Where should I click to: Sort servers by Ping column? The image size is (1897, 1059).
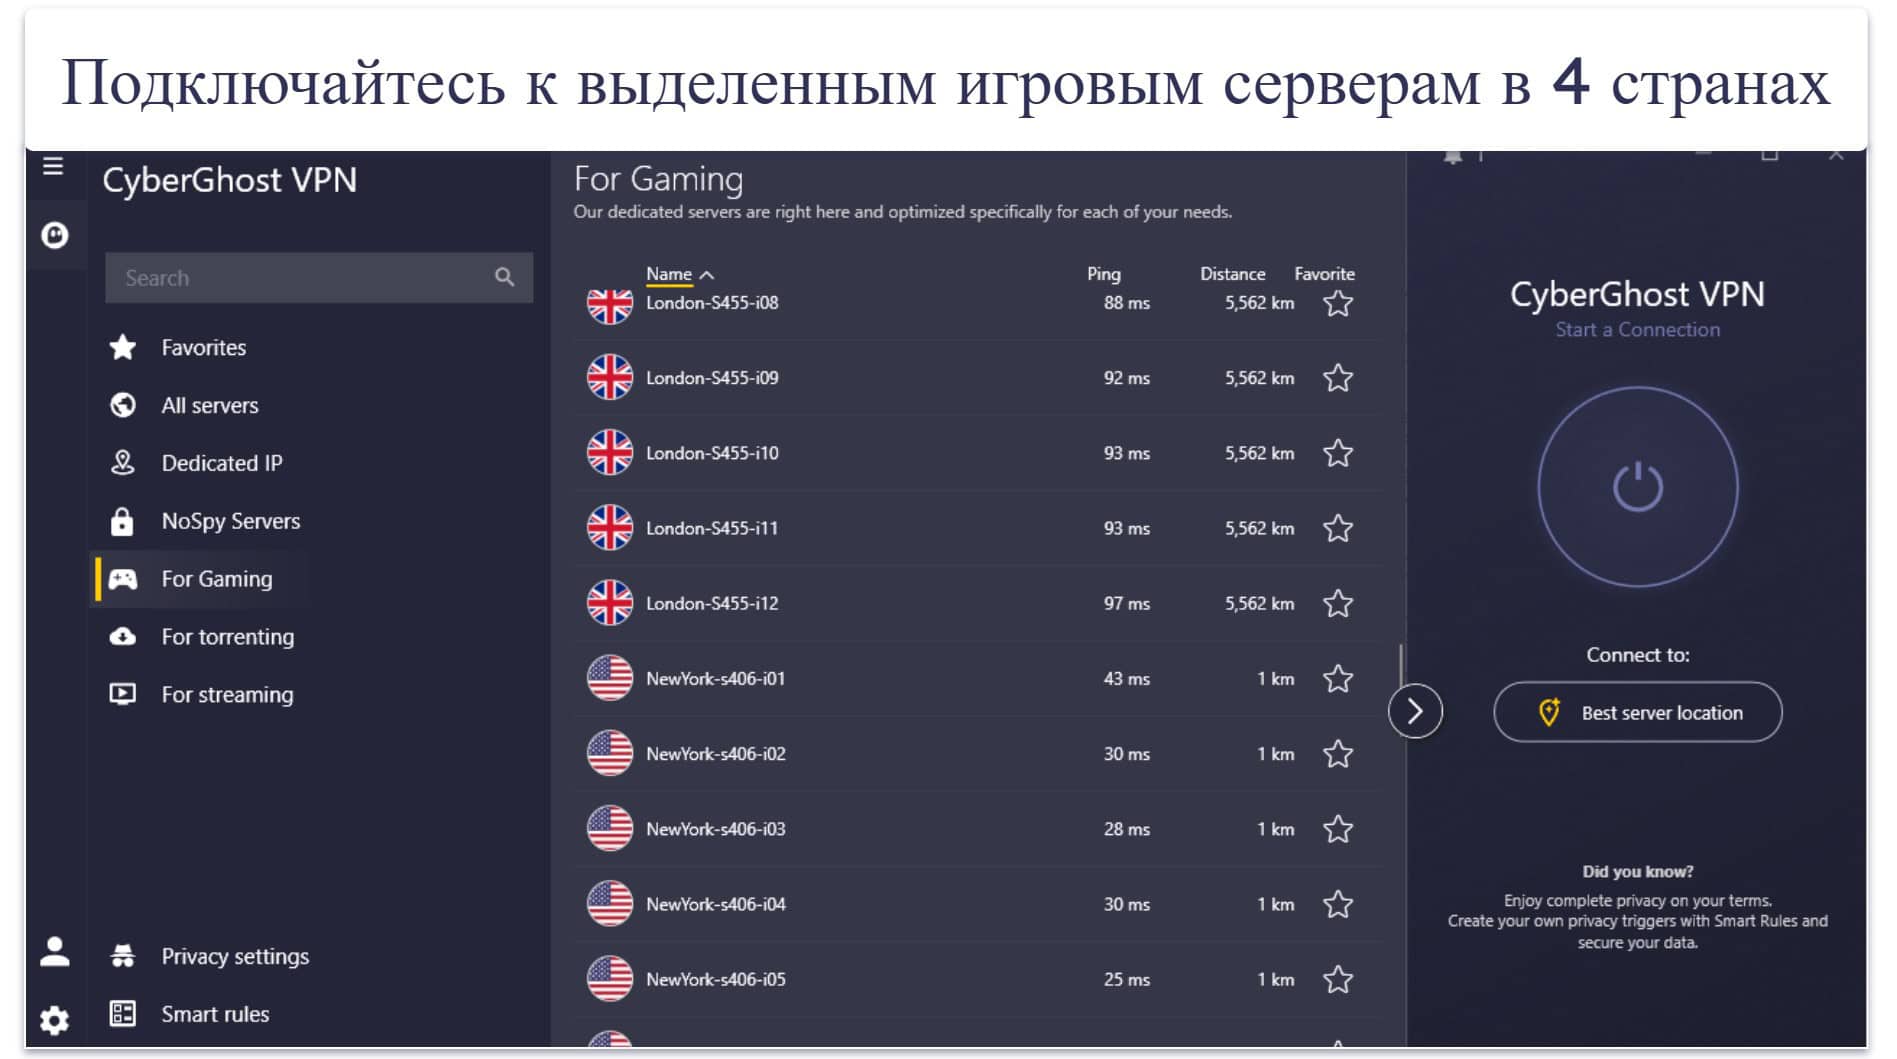tap(1103, 274)
